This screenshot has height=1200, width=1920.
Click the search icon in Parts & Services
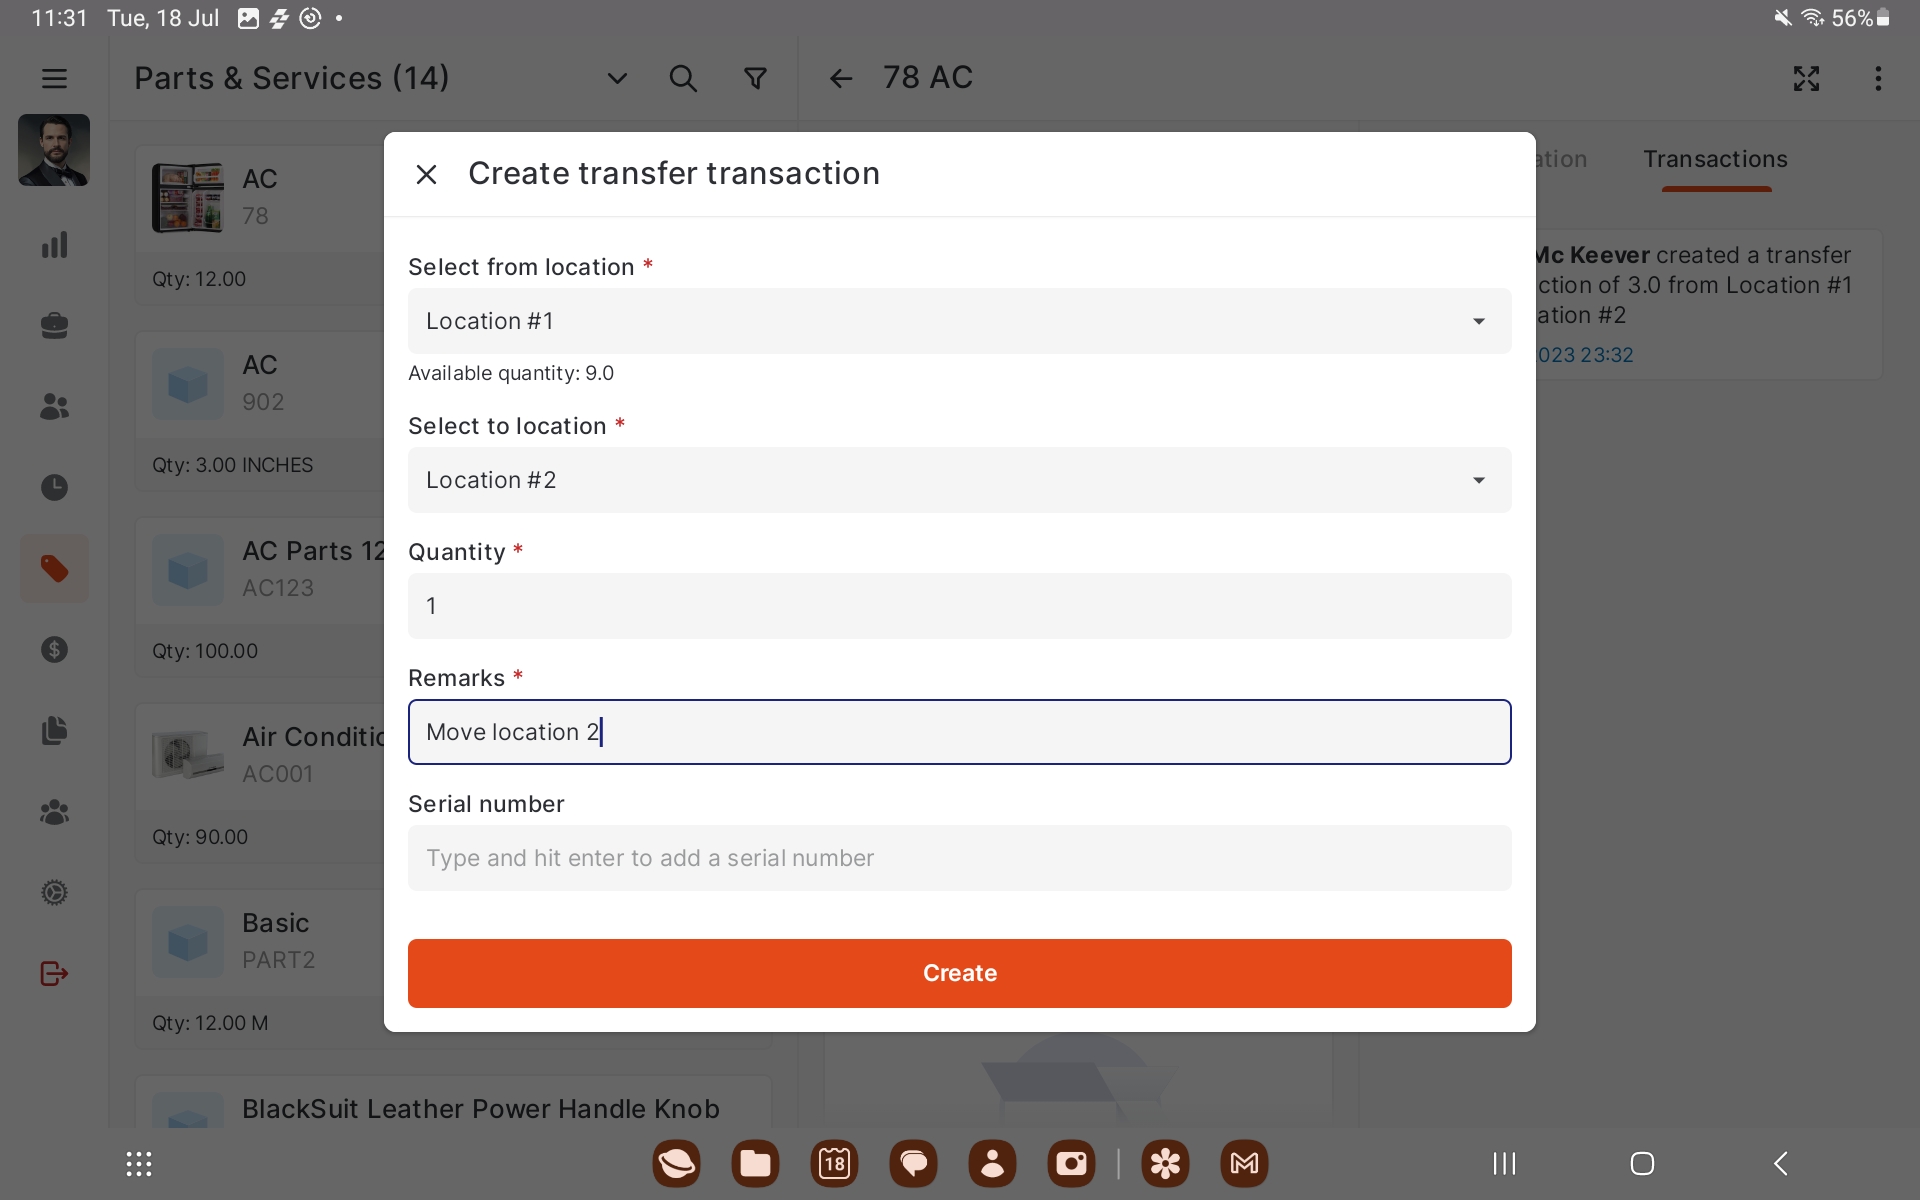pyautogui.click(x=683, y=78)
